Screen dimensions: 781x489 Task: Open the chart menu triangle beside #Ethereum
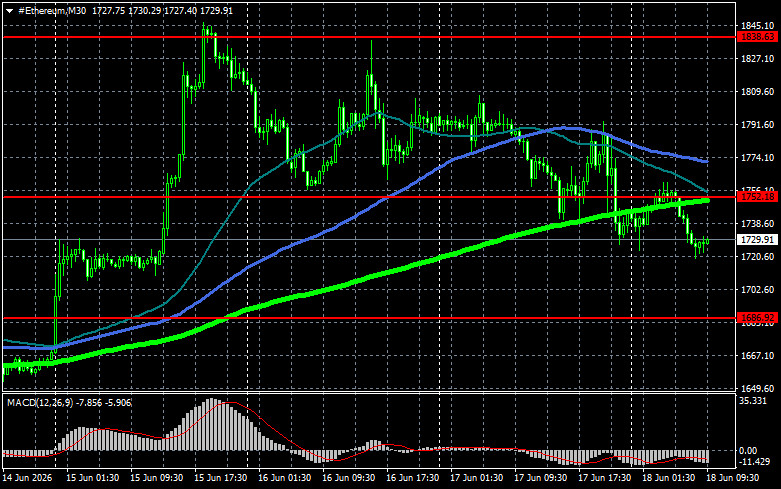(9, 11)
